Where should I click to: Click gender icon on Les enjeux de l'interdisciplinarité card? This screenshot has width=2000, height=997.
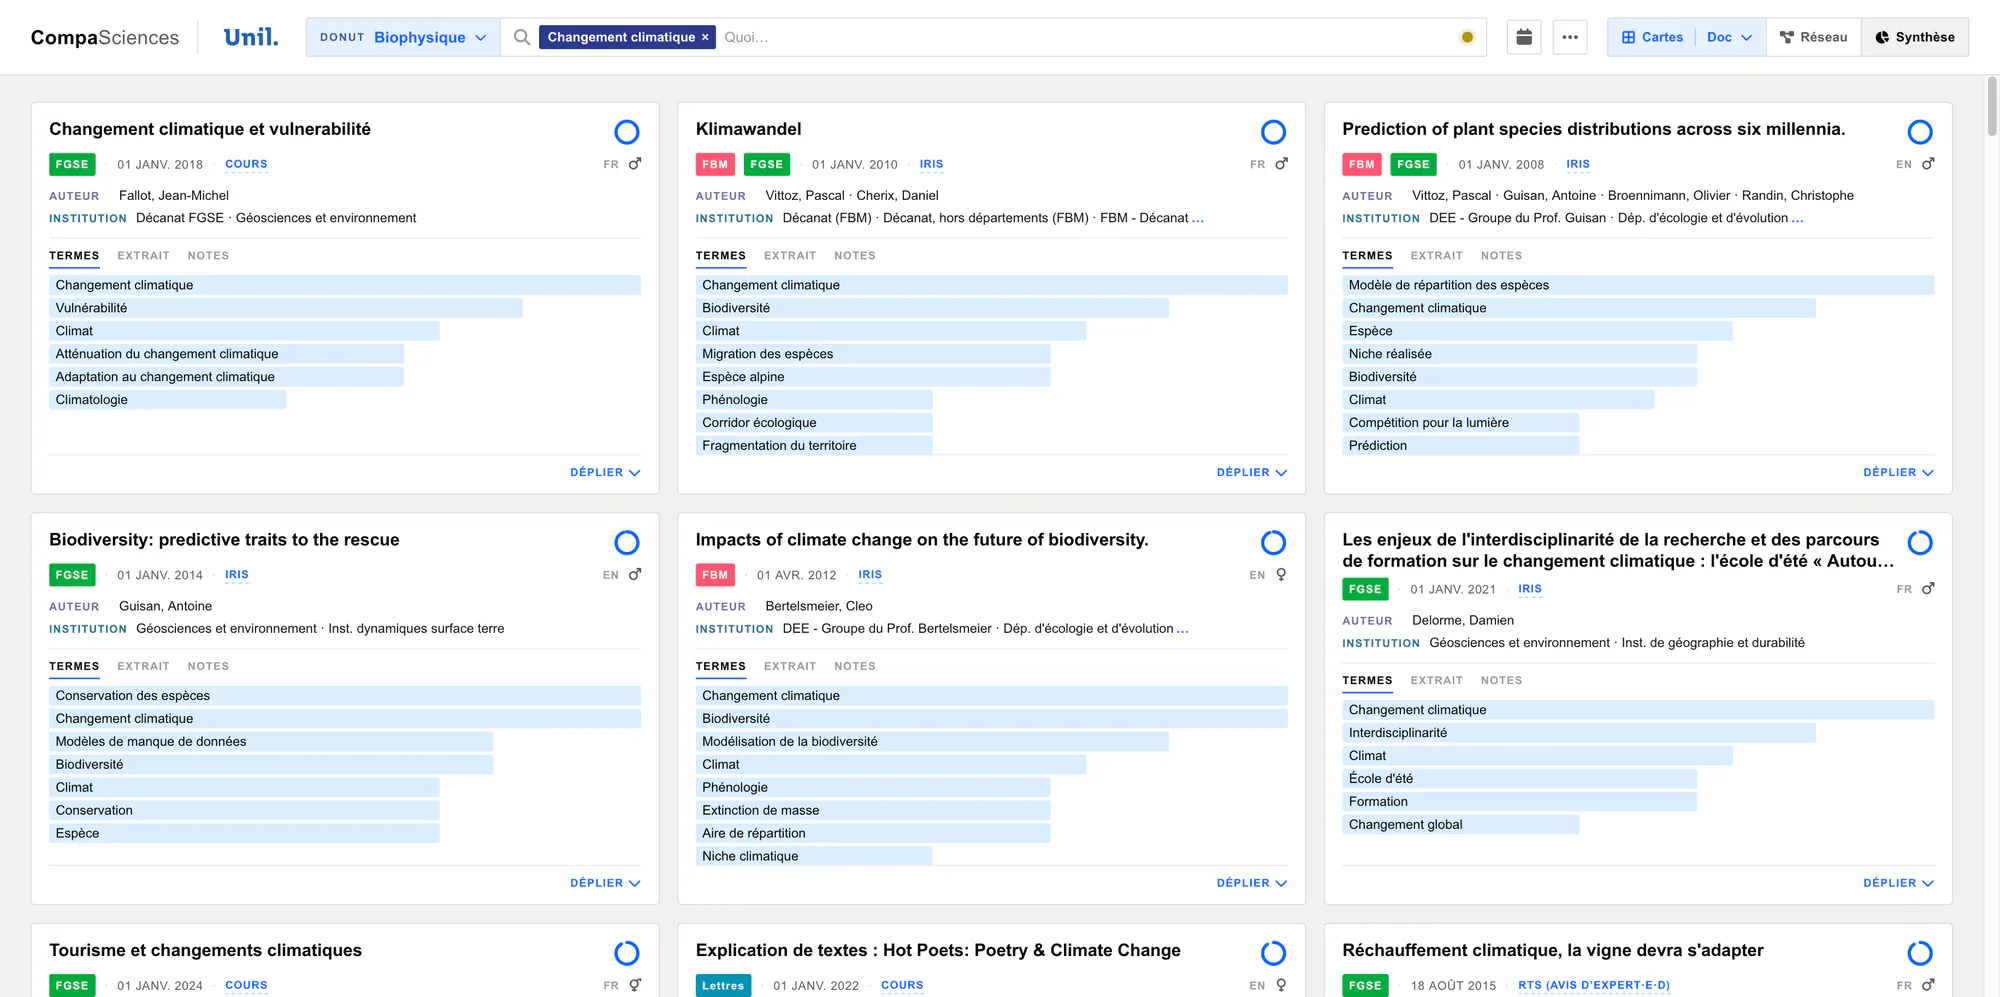(1928, 589)
